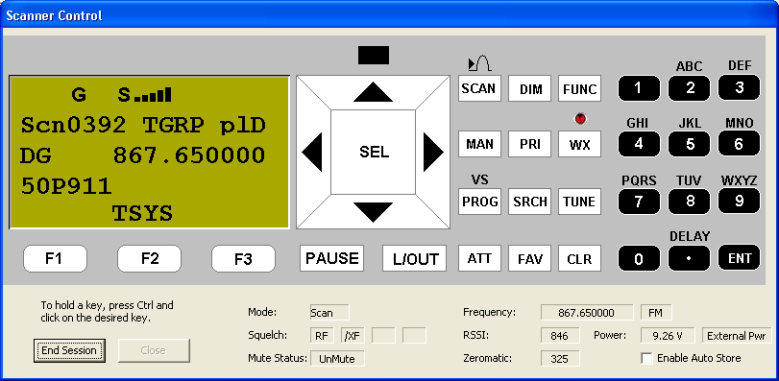779x381 pixels.
Task: Click the F2 softkey
Action: point(149,259)
